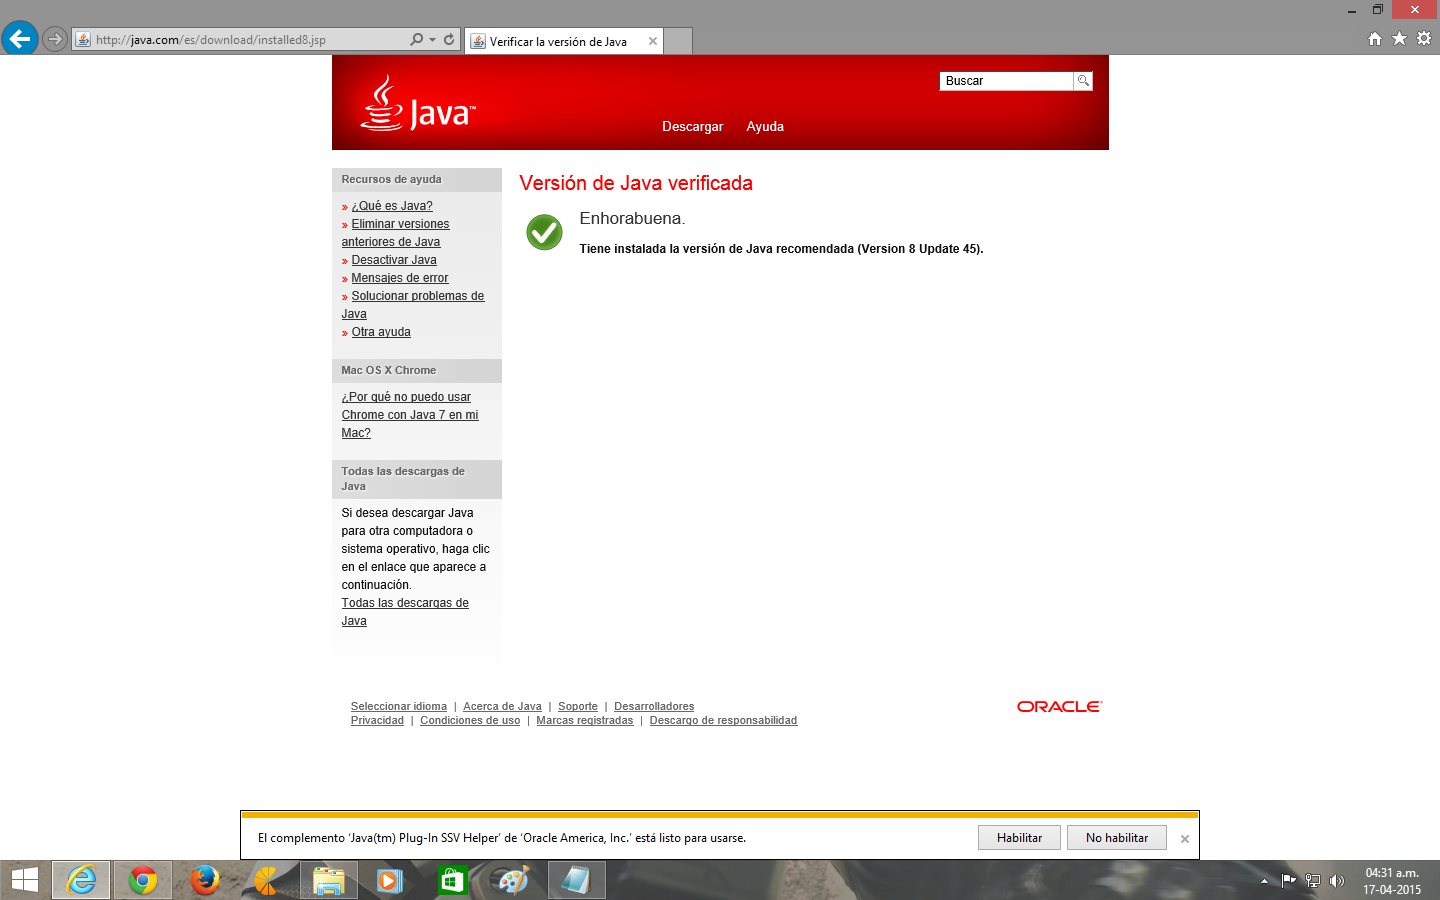Image resolution: width=1440 pixels, height=900 pixels.
Task: Click the 'Versión de Java verificada' heading
Action: (x=636, y=183)
